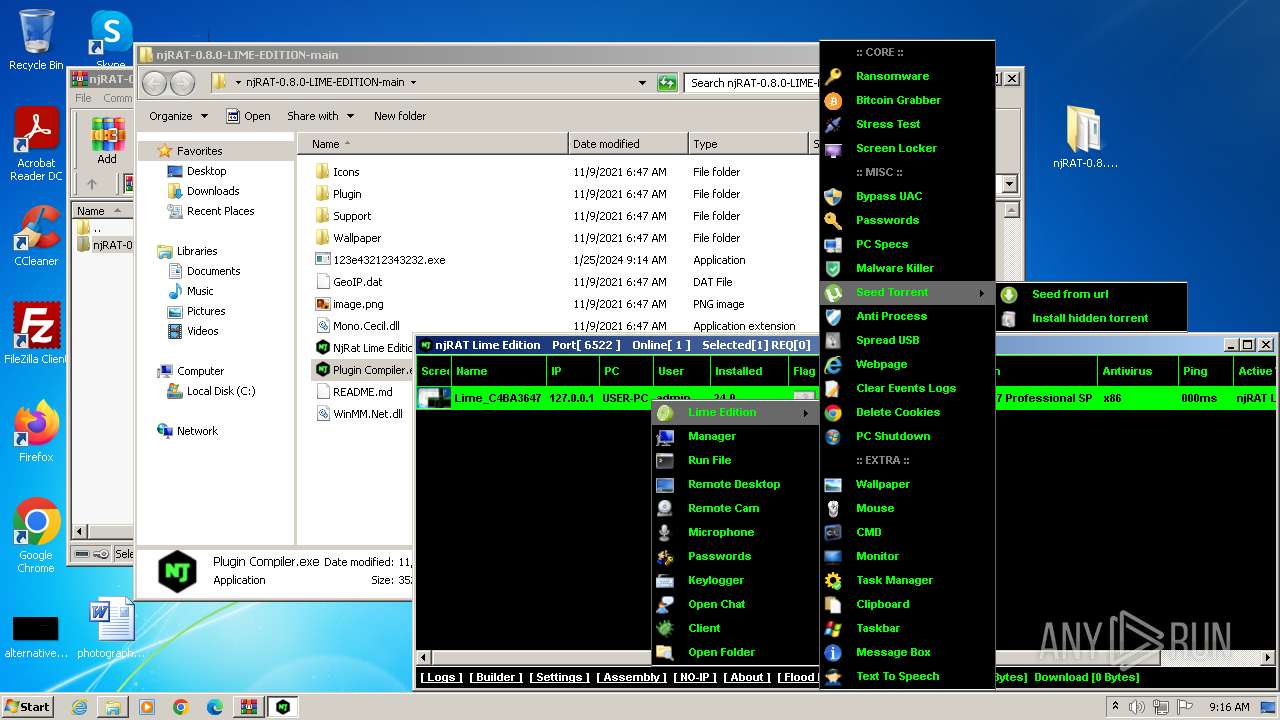
Task: Click the PC Specs icon
Action: [833, 244]
